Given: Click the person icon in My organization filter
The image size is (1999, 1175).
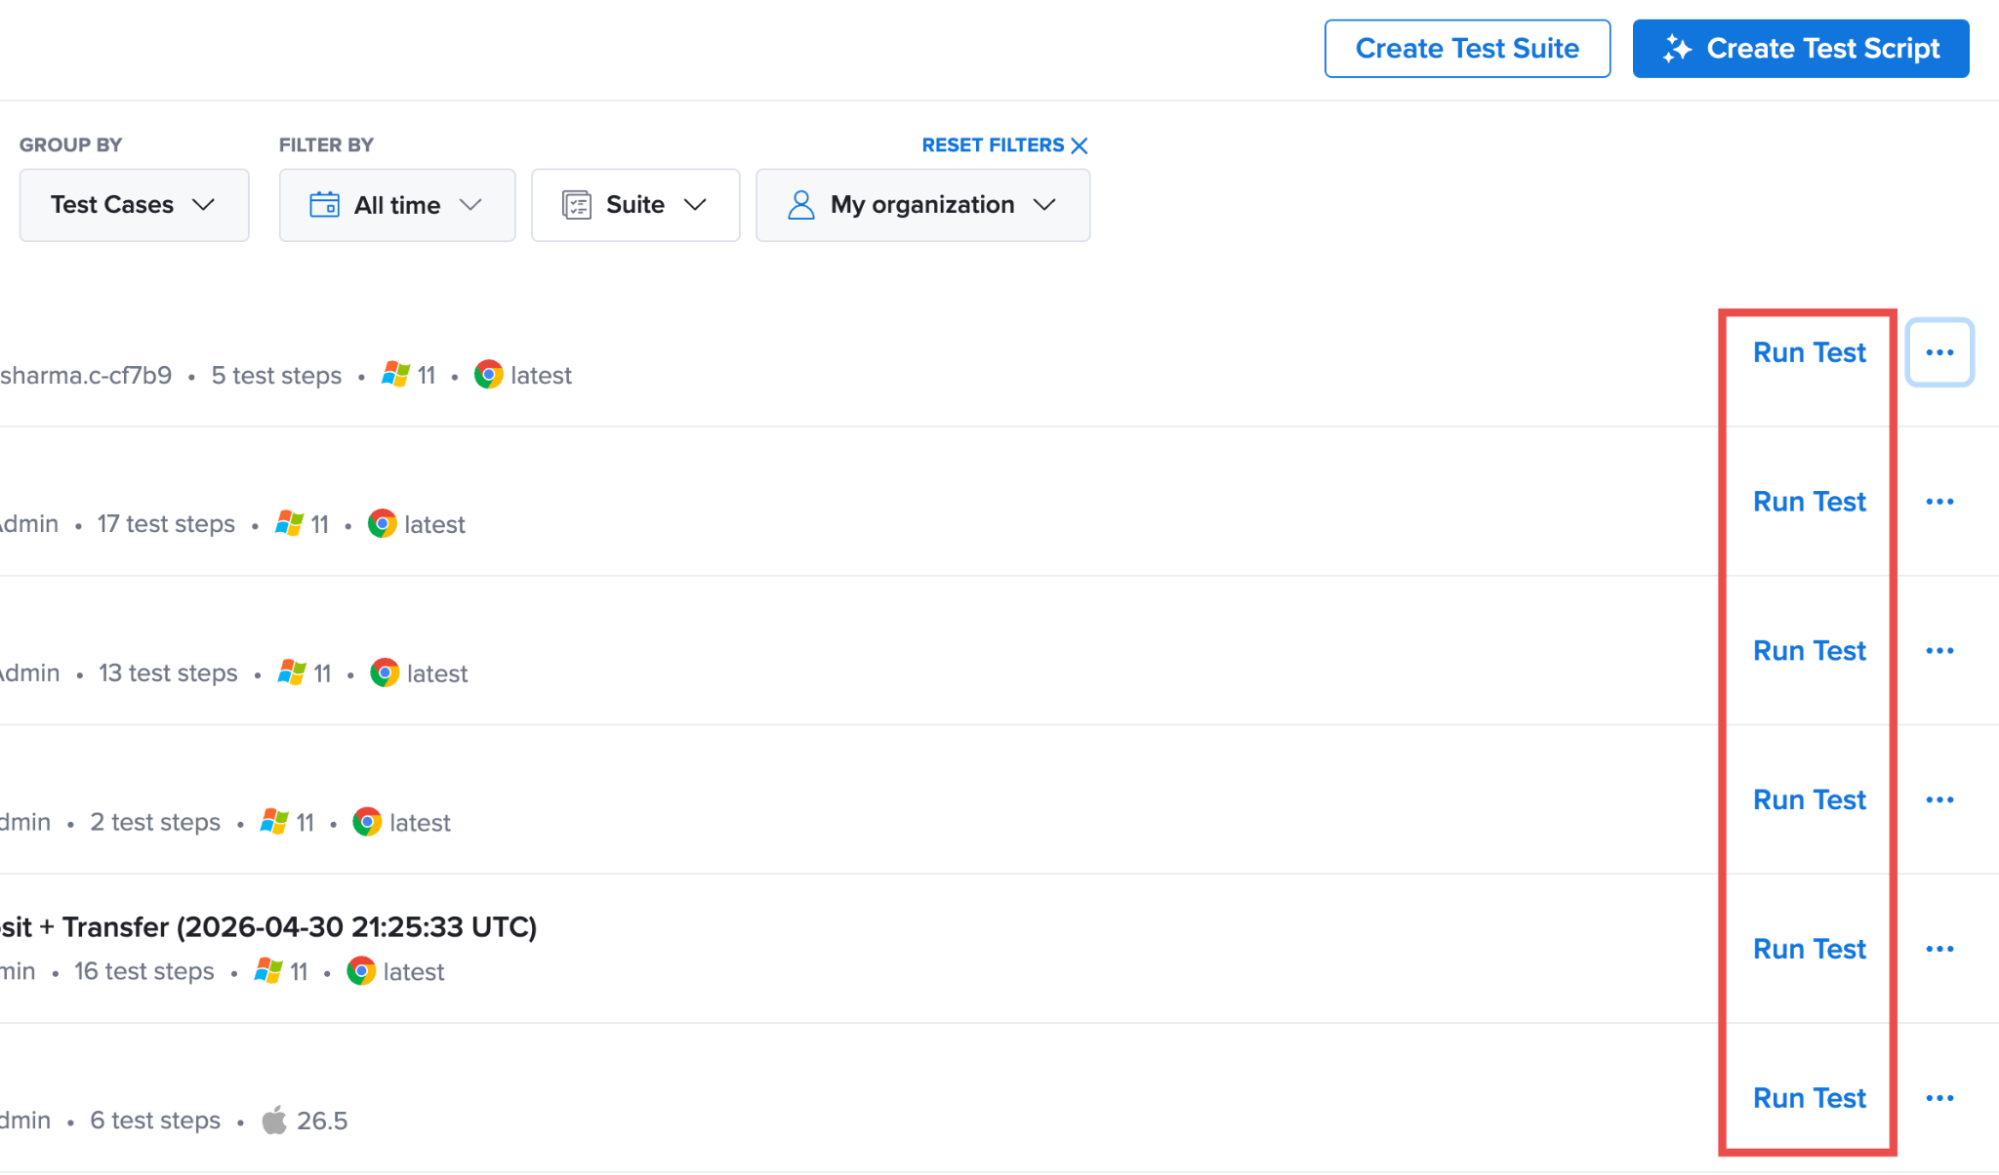Looking at the screenshot, I should (801, 205).
